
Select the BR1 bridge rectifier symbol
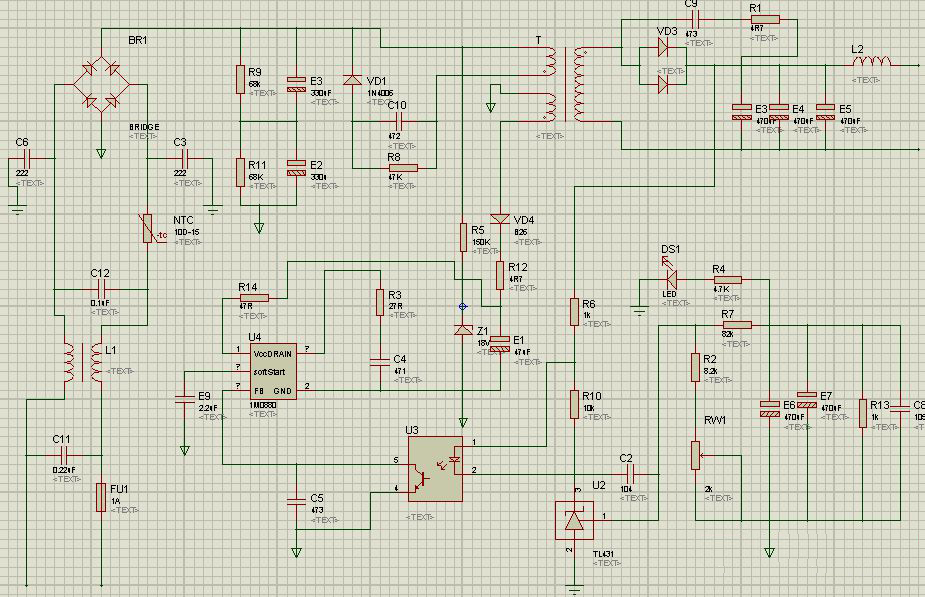tap(101, 84)
